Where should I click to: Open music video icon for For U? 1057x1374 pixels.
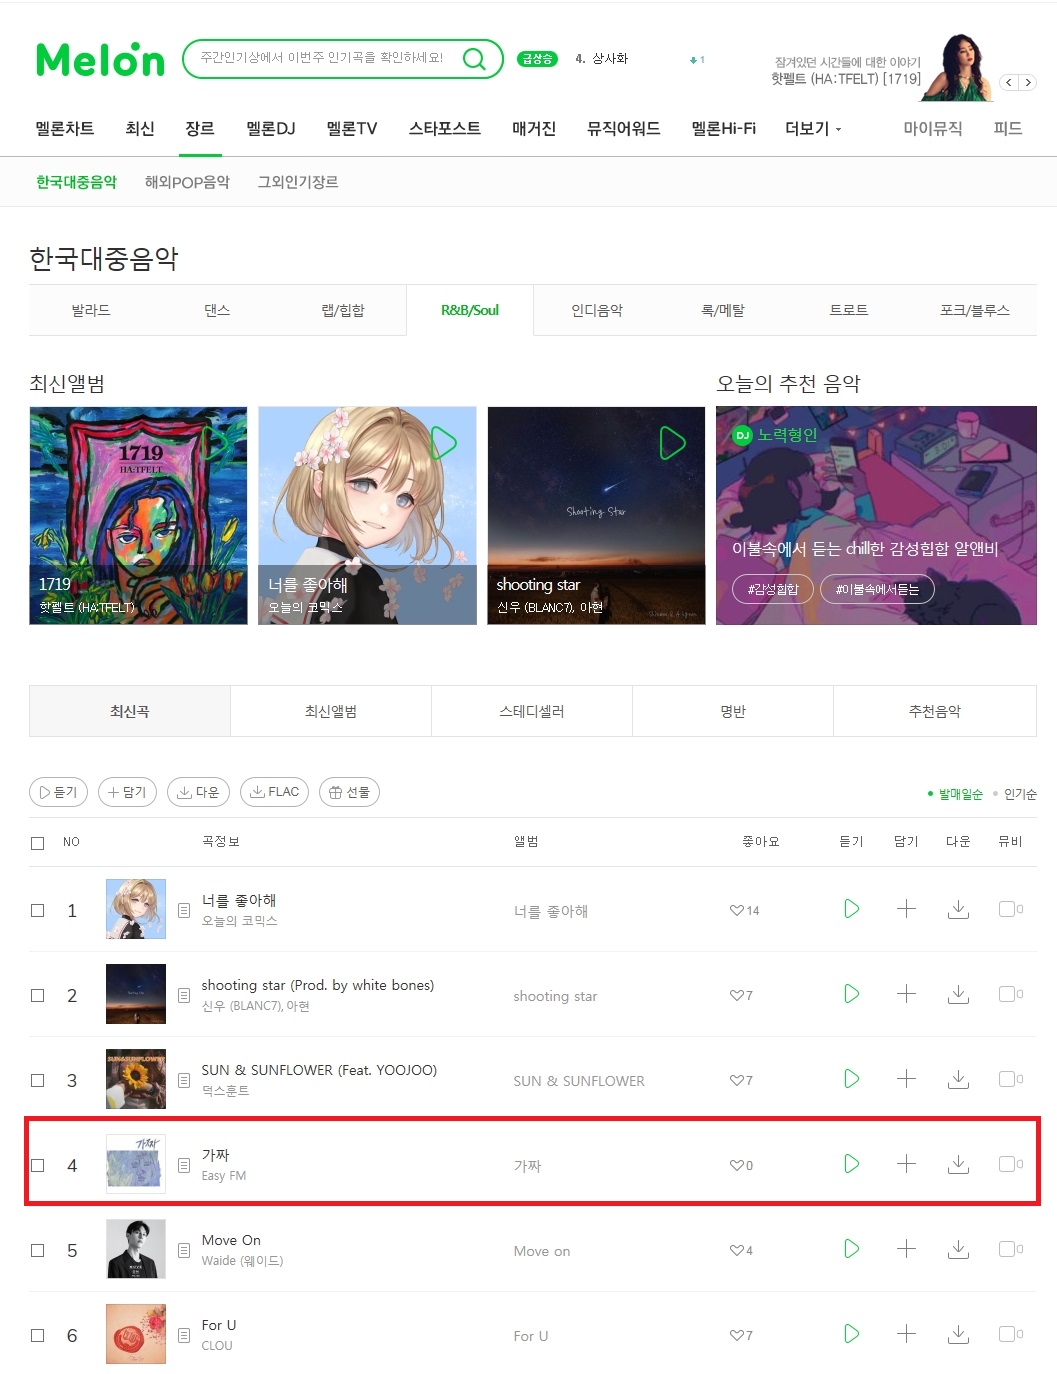(1007, 1334)
